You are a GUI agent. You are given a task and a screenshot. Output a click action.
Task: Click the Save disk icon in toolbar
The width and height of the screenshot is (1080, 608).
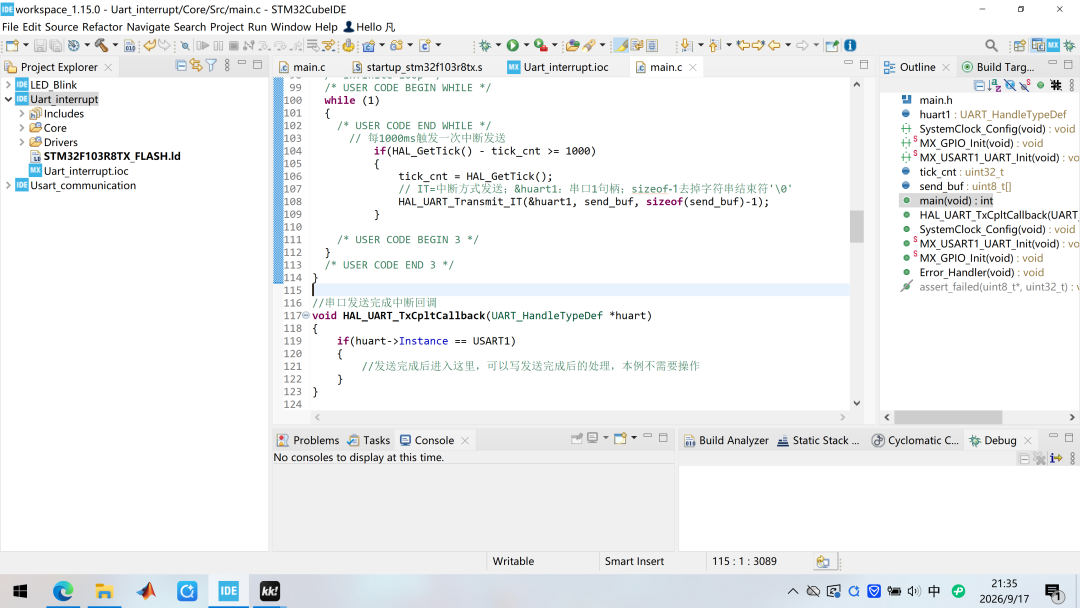(x=41, y=45)
